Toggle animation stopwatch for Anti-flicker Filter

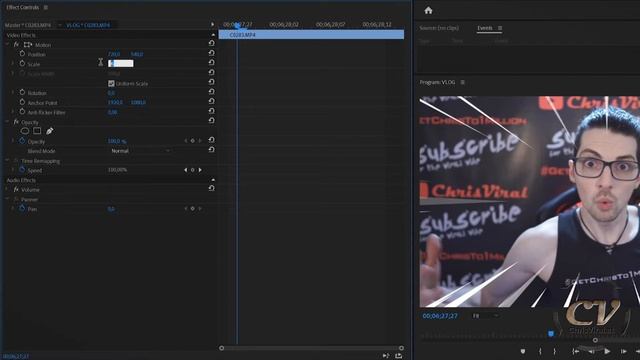[22, 112]
